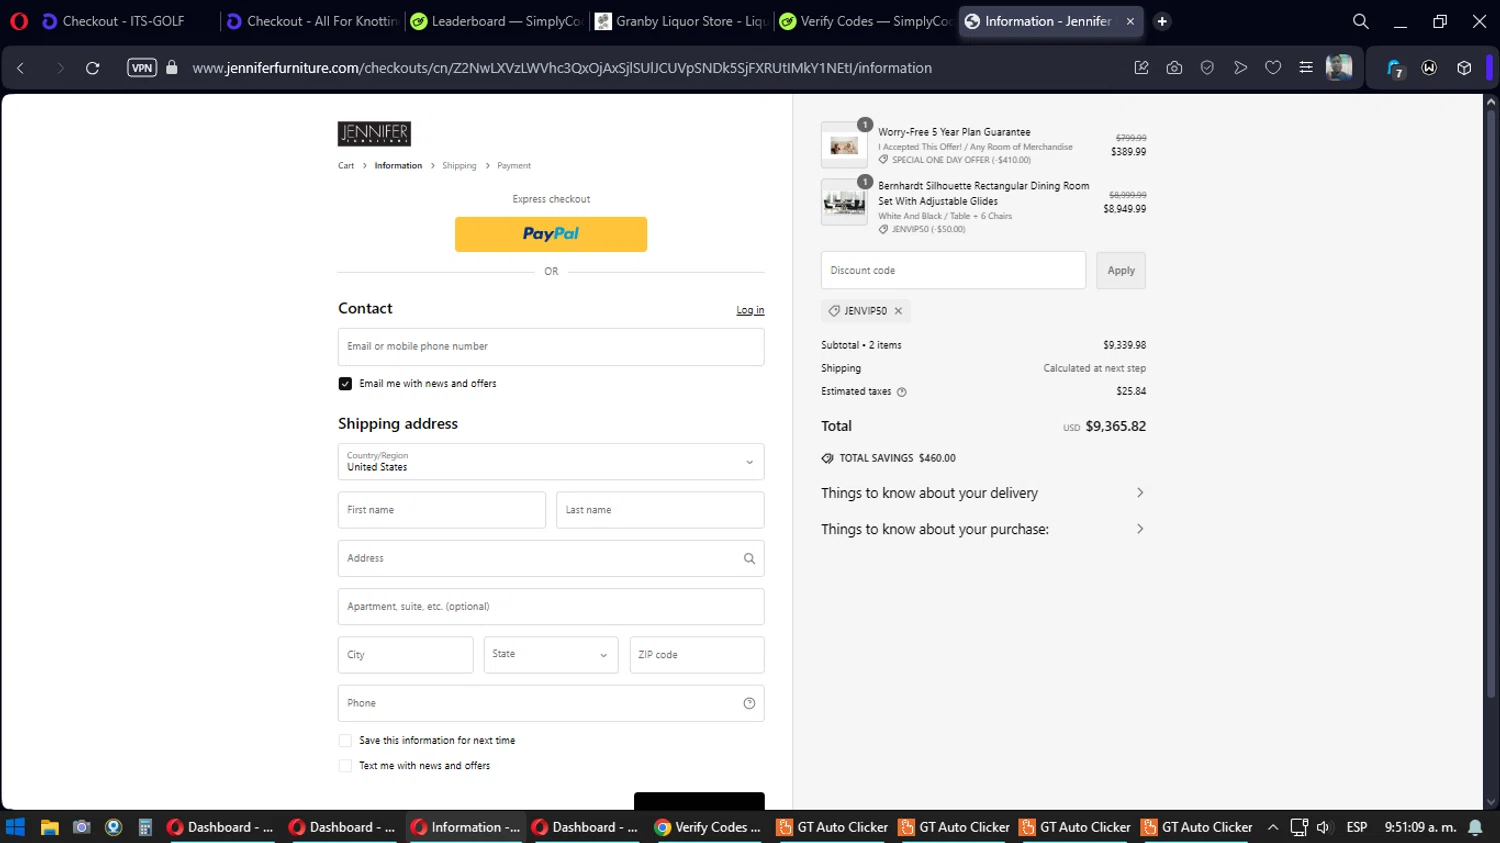The image size is (1500, 843).
Task: Expand Things to know about your purchase
Action: coord(983,529)
